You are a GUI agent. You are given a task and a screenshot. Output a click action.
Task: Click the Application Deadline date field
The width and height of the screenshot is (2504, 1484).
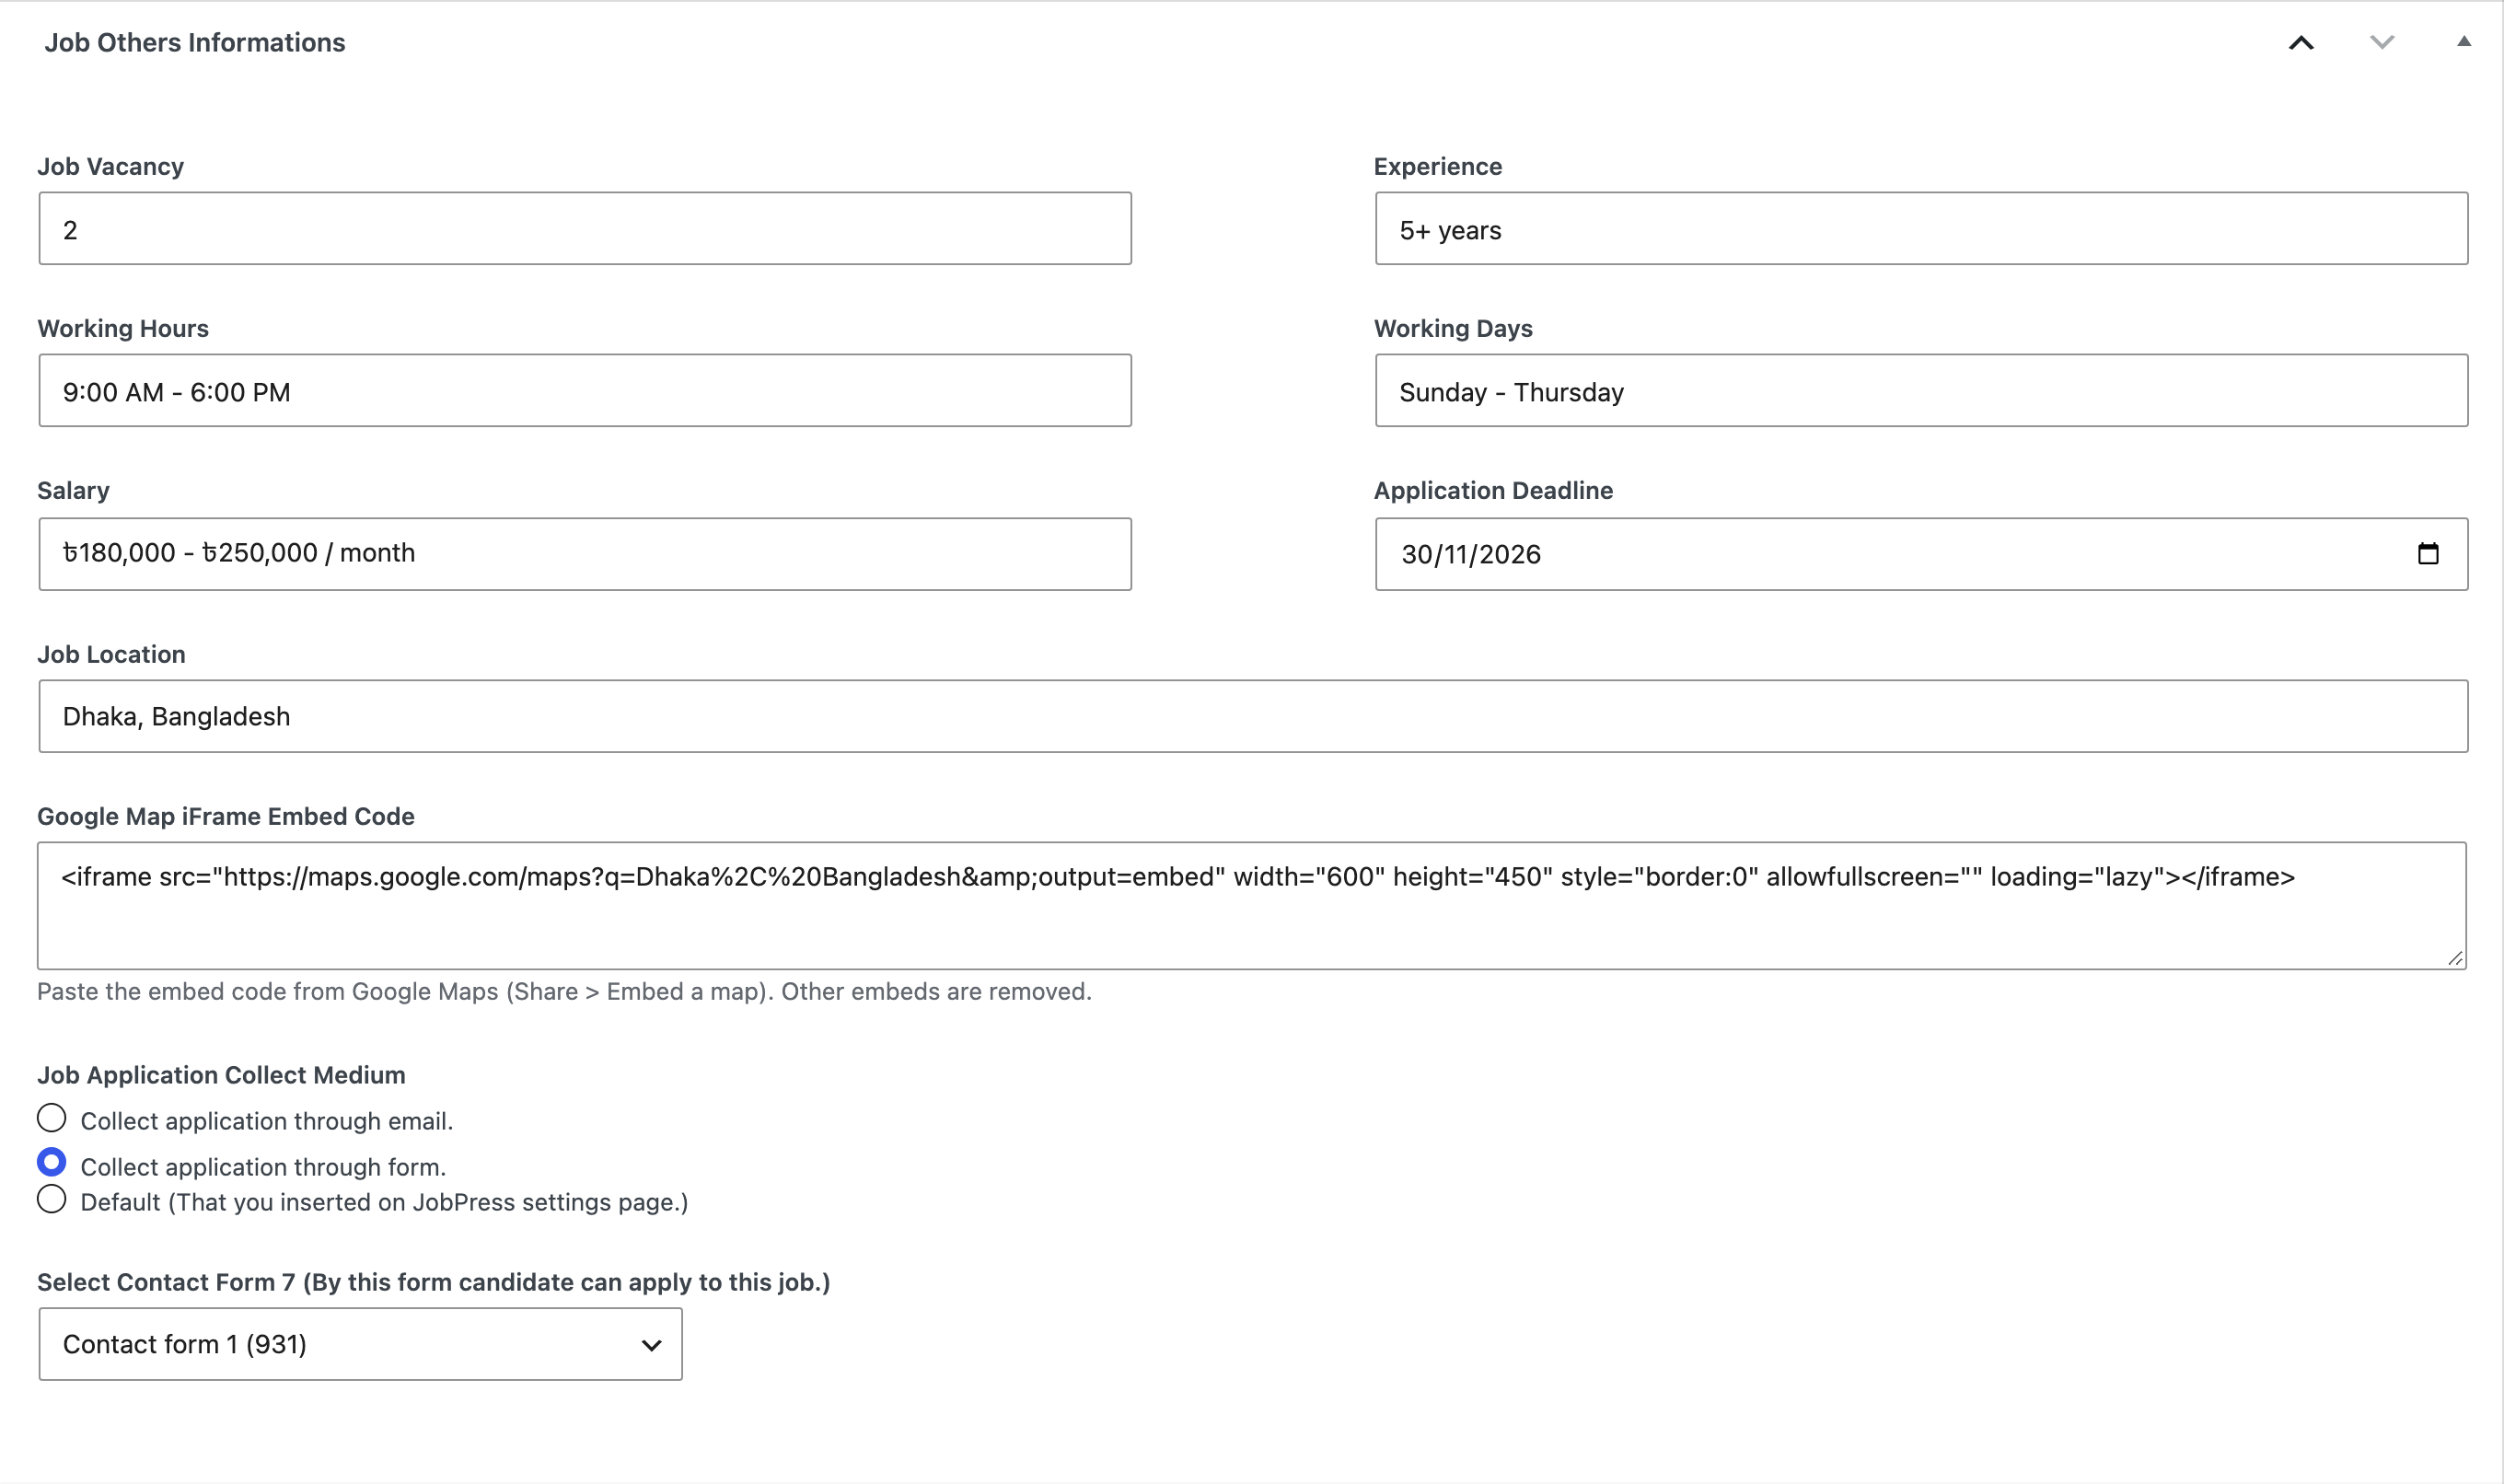(x=1921, y=554)
